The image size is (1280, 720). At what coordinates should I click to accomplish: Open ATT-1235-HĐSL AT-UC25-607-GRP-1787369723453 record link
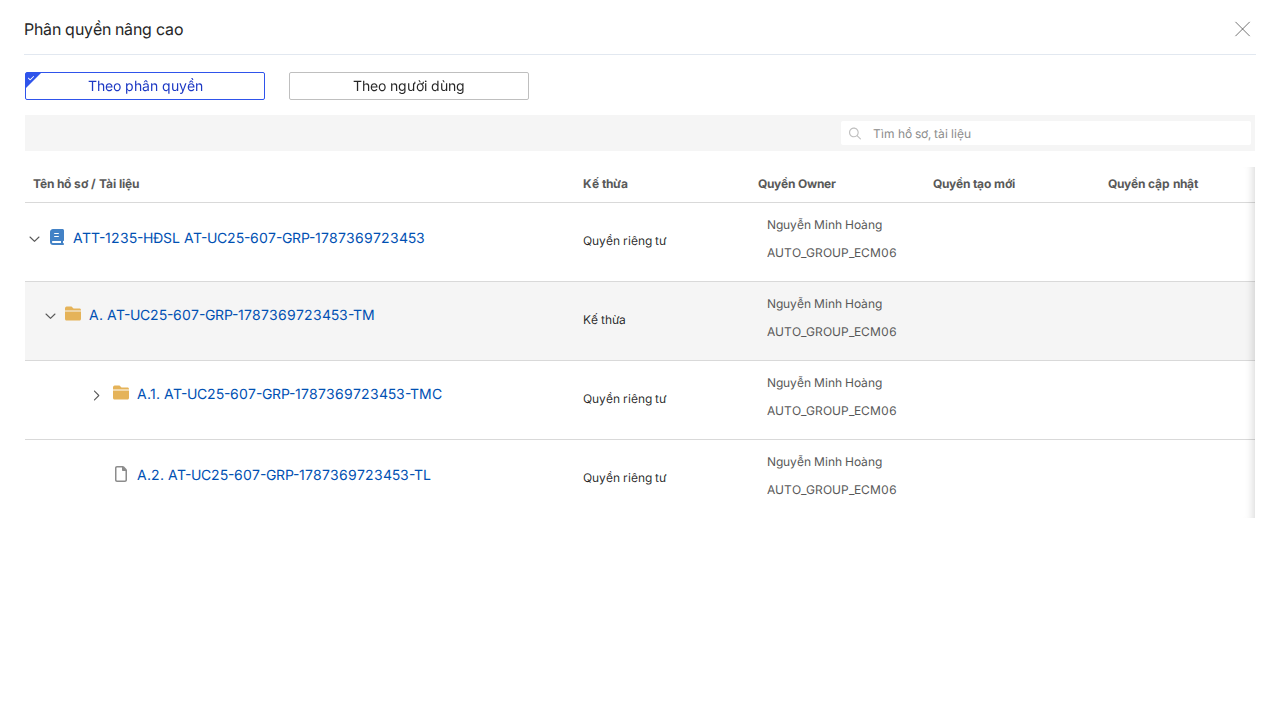[x=249, y=238]
